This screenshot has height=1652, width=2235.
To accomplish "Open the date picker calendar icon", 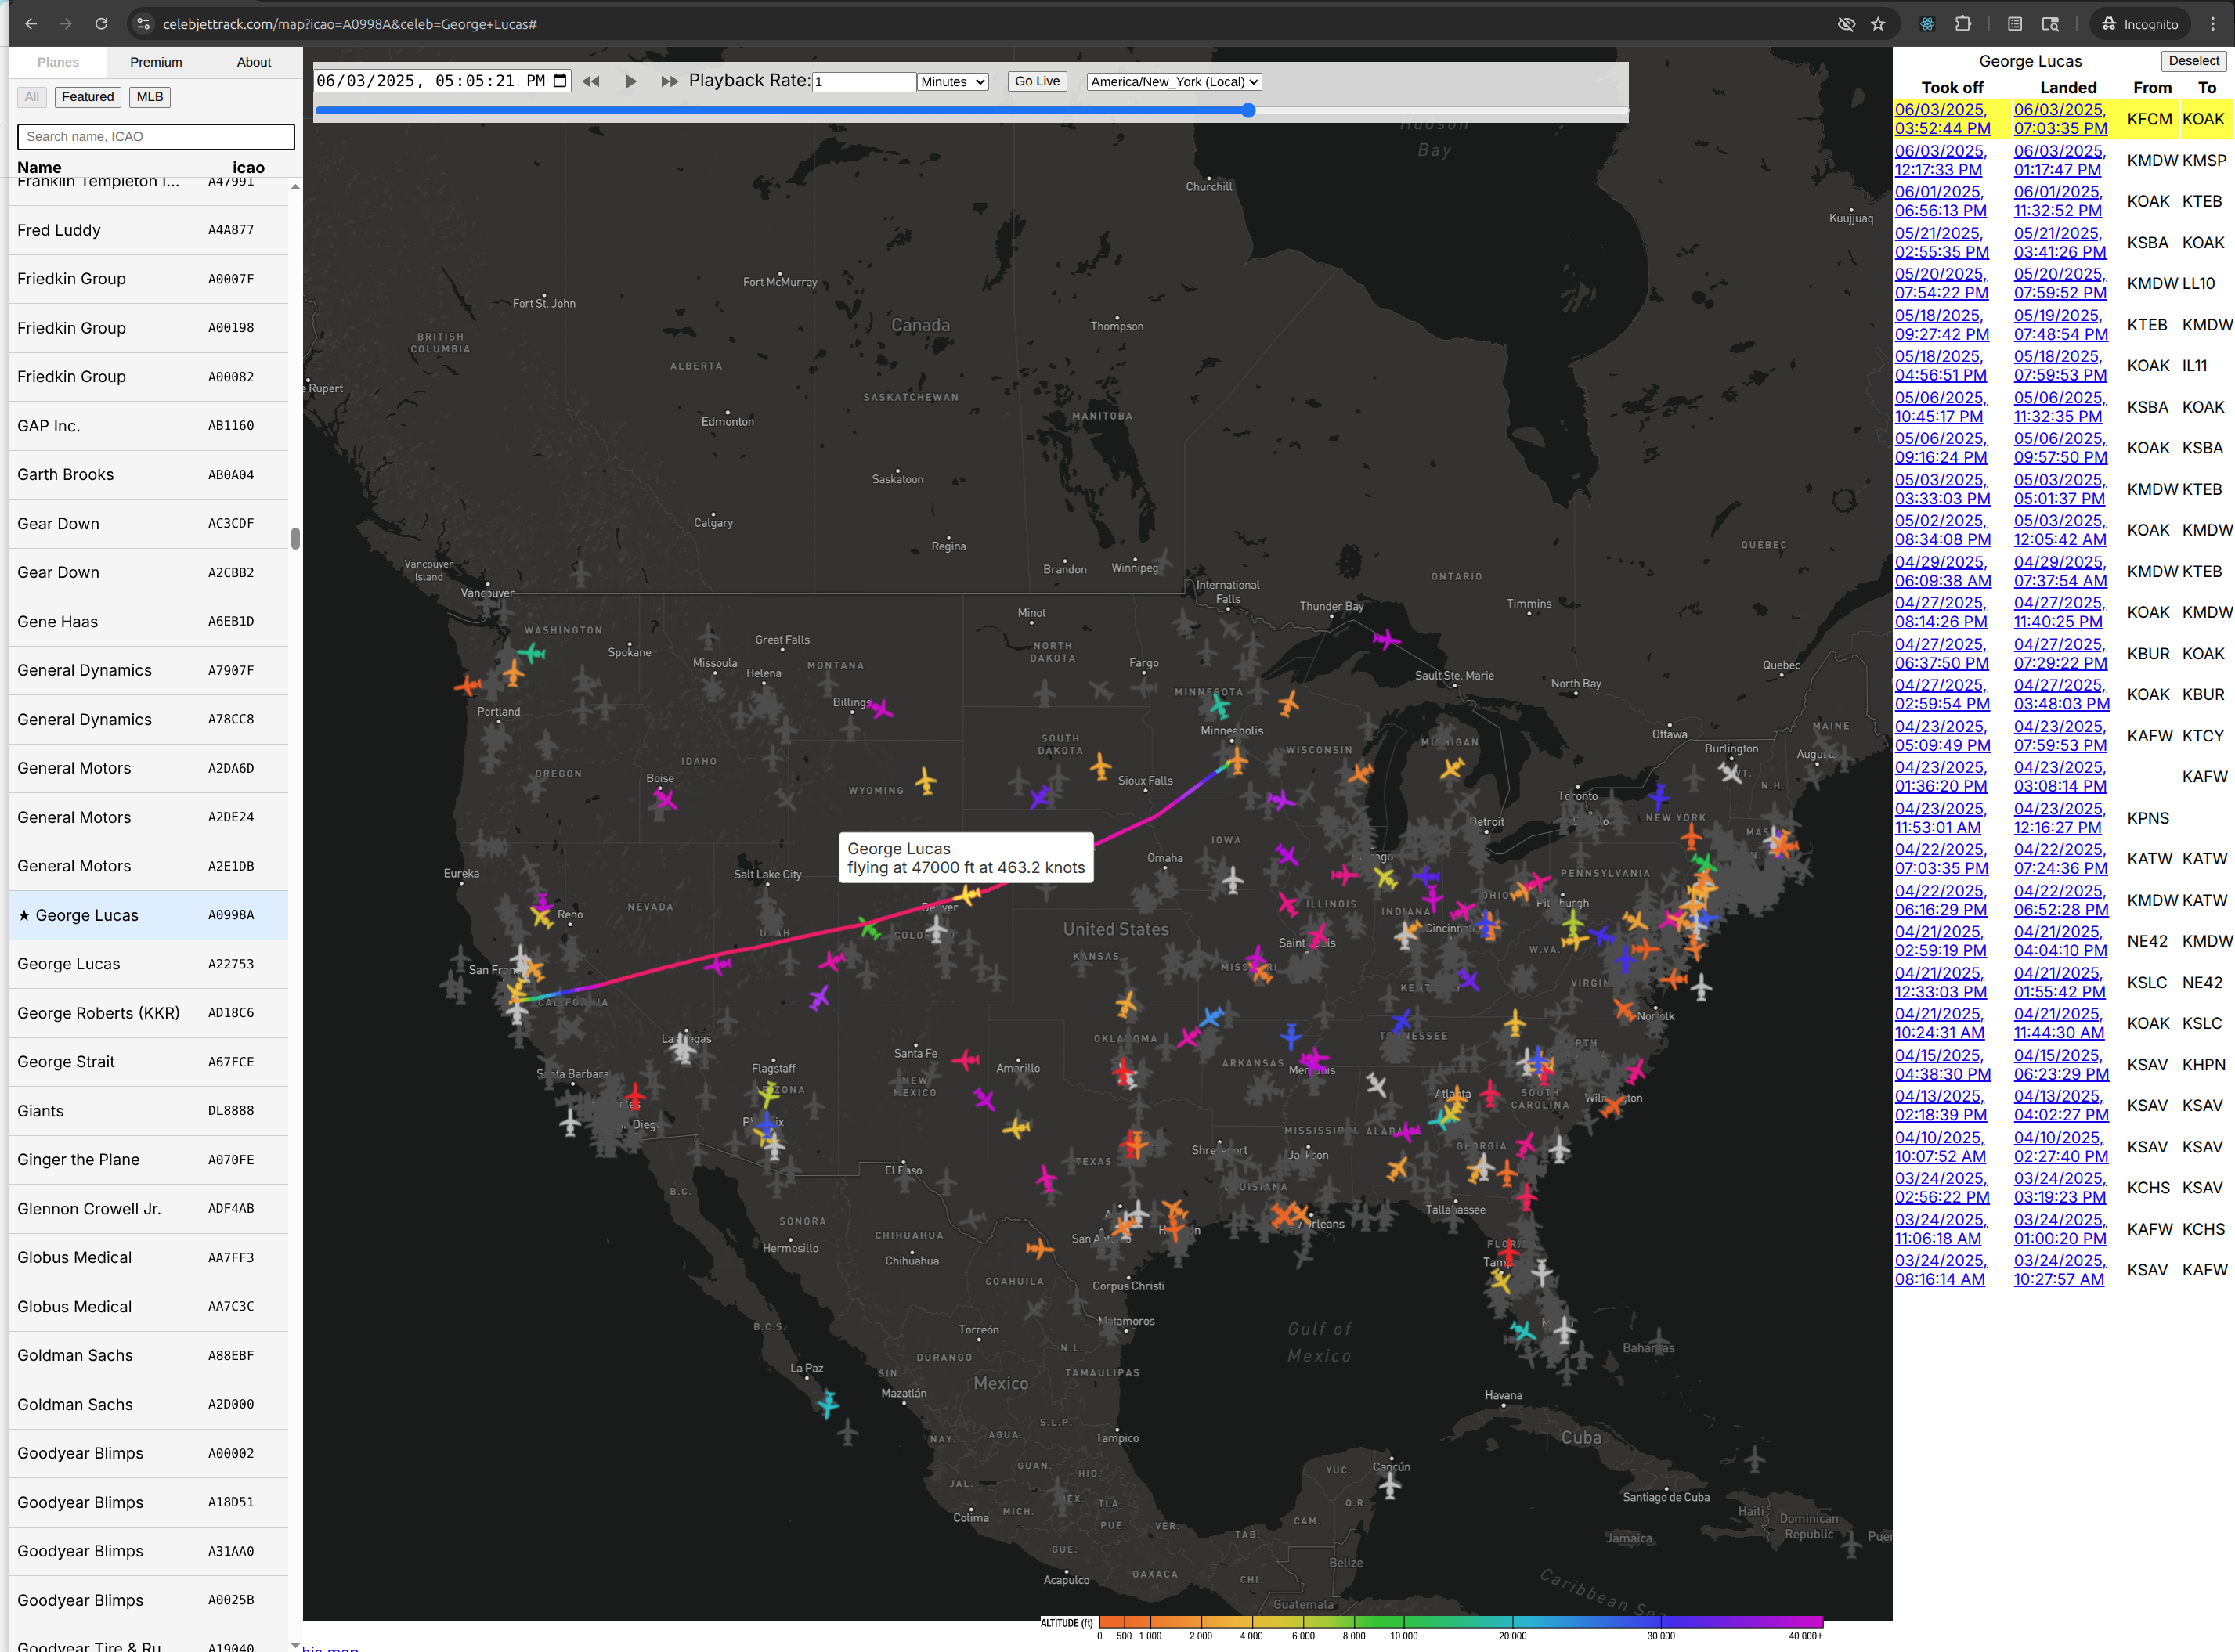I will pyautogui.click(x=560, y=81).
